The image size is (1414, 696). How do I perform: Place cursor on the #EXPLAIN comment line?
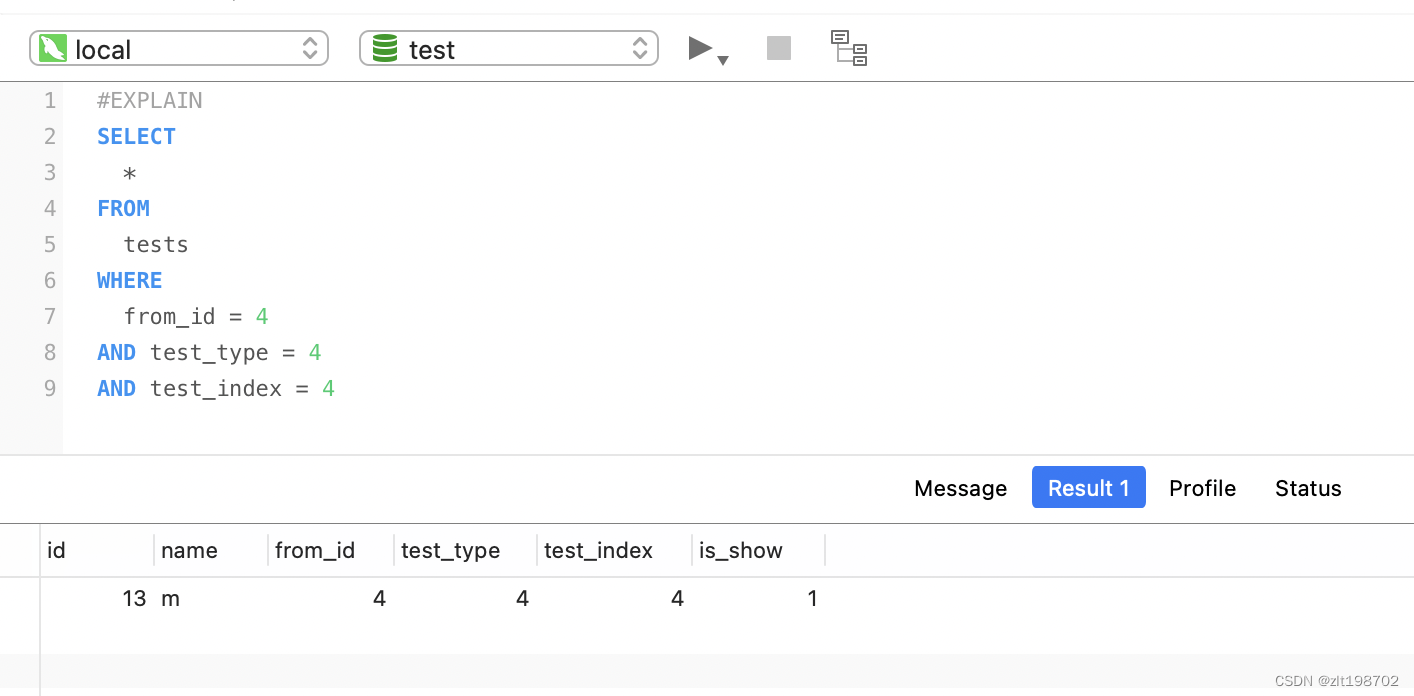pos(150,100)
